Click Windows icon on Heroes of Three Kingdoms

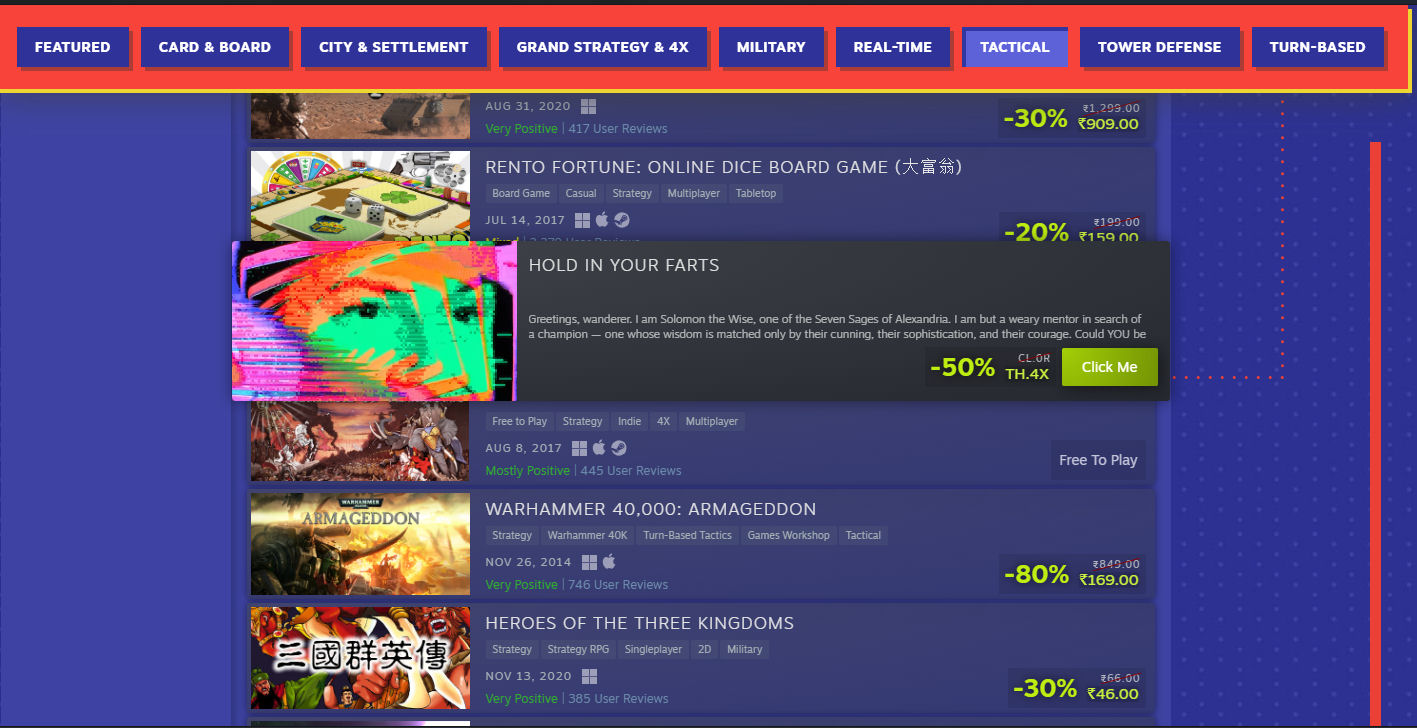coord(589,676)
